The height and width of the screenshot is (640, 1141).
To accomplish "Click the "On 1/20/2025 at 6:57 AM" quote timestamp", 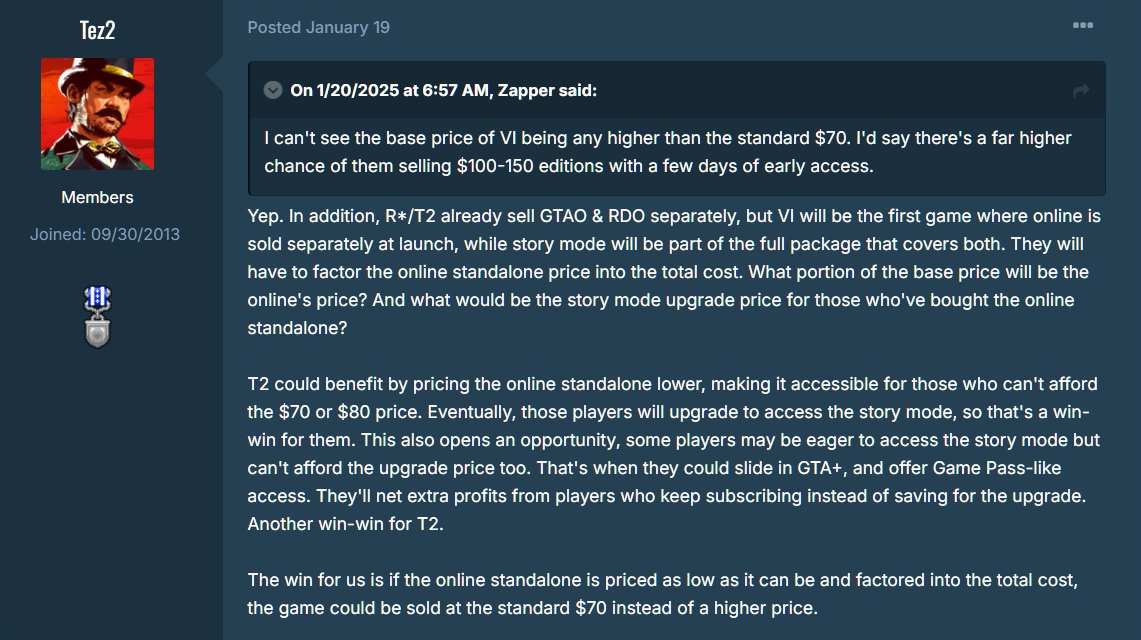I will click(390, 90).
